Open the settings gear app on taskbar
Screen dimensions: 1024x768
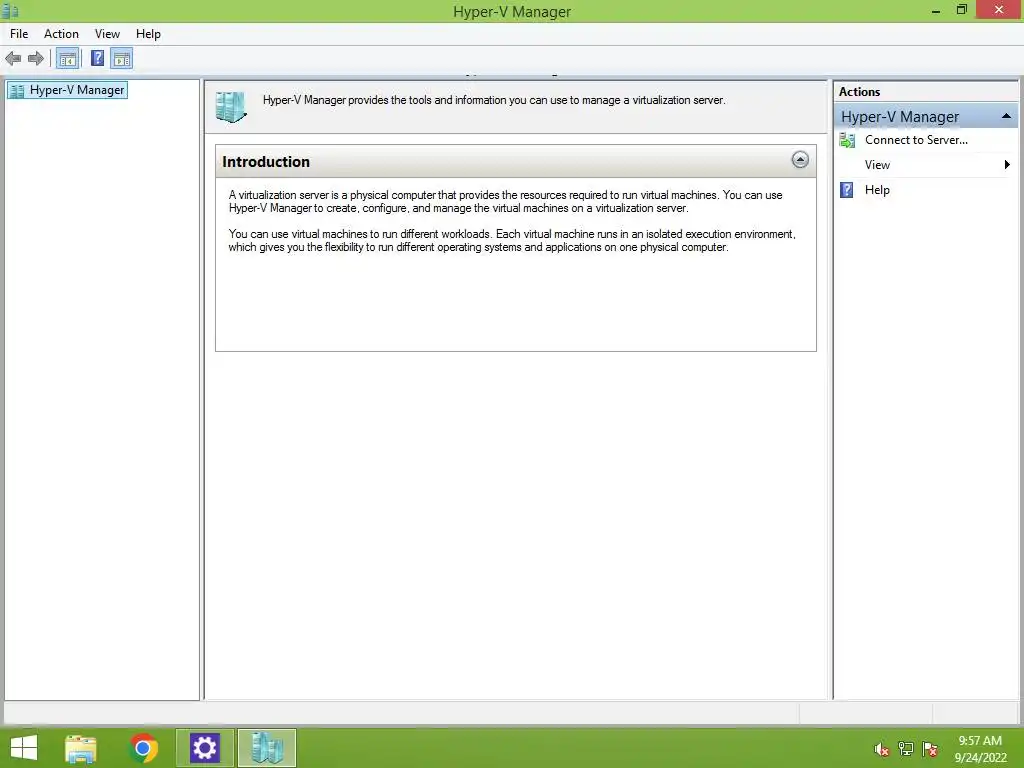click(x=204, y=748)
